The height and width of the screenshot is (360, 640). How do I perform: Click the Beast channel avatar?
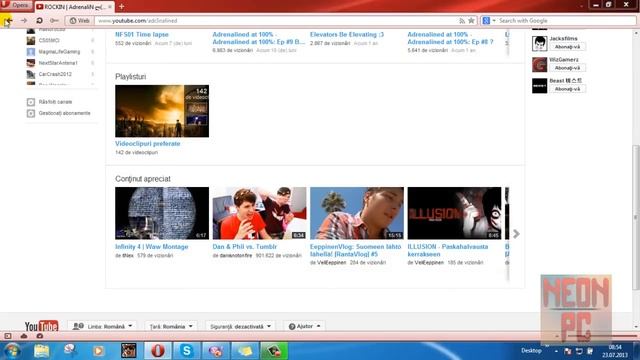point(539,86)
